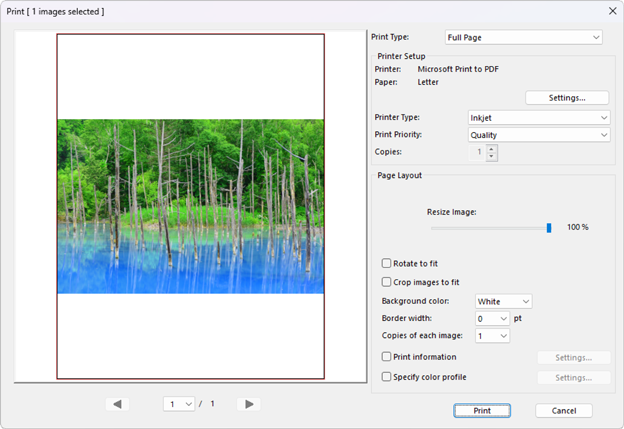Cancel the print dialog
The height and width of the screenshot is (429, 624).
563,411
